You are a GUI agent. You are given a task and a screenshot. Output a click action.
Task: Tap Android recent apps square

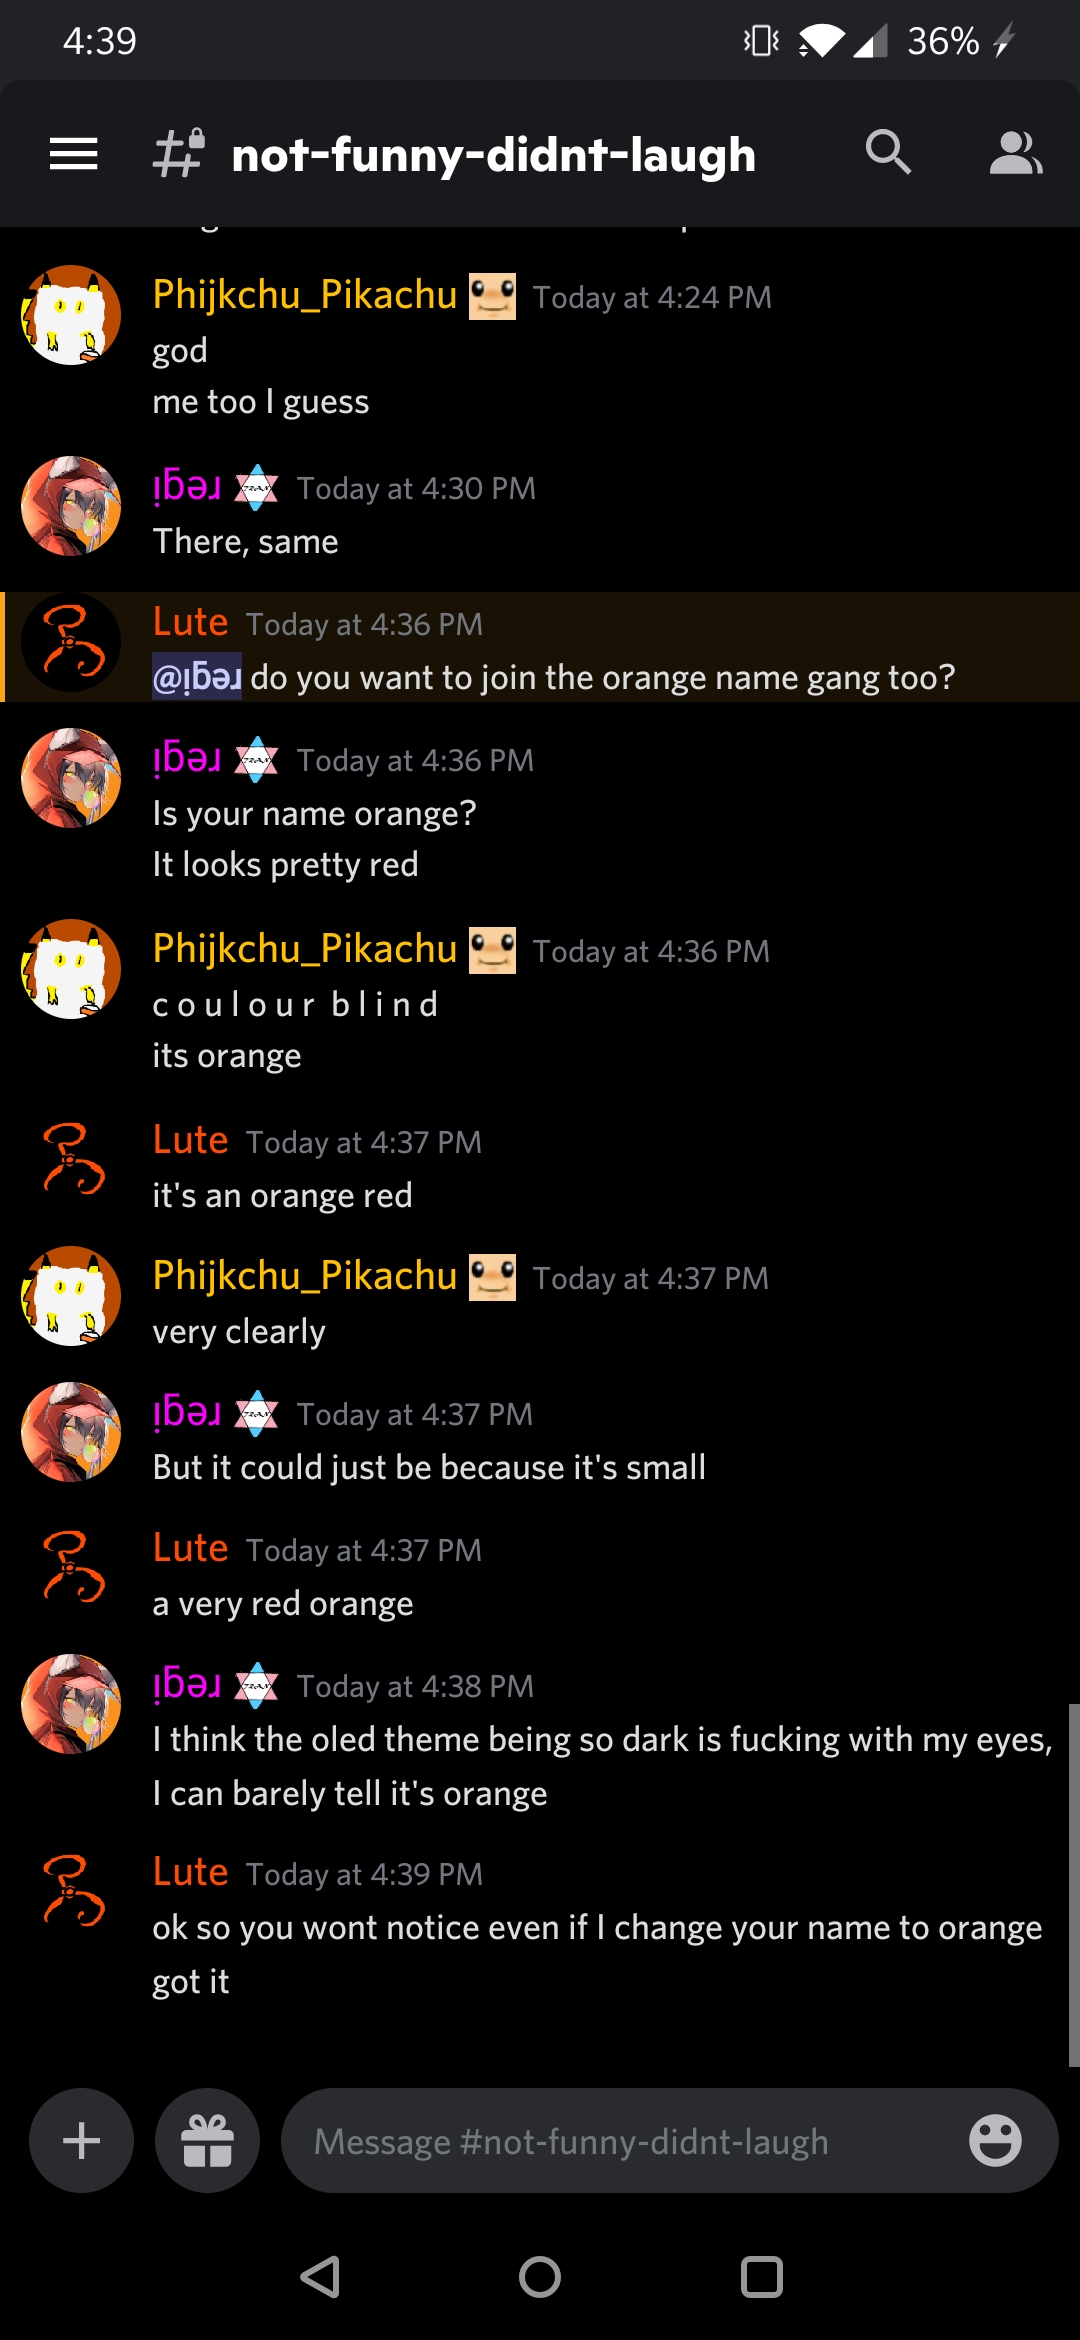[x=761, y=2277]
